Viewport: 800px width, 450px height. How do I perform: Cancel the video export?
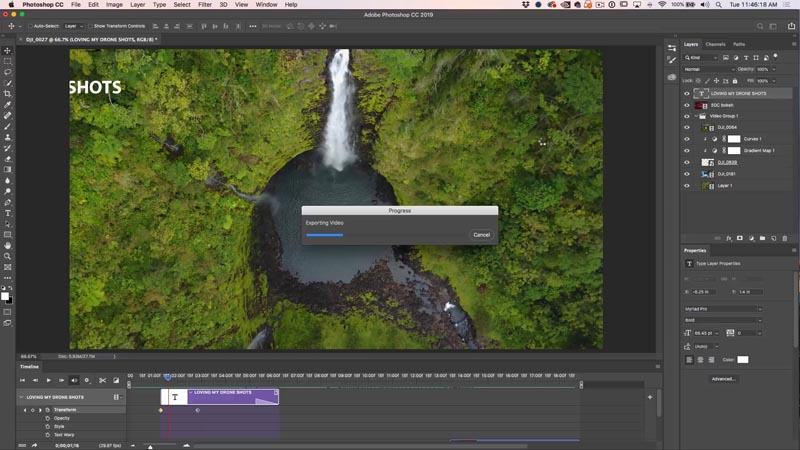tap(481, 235)
